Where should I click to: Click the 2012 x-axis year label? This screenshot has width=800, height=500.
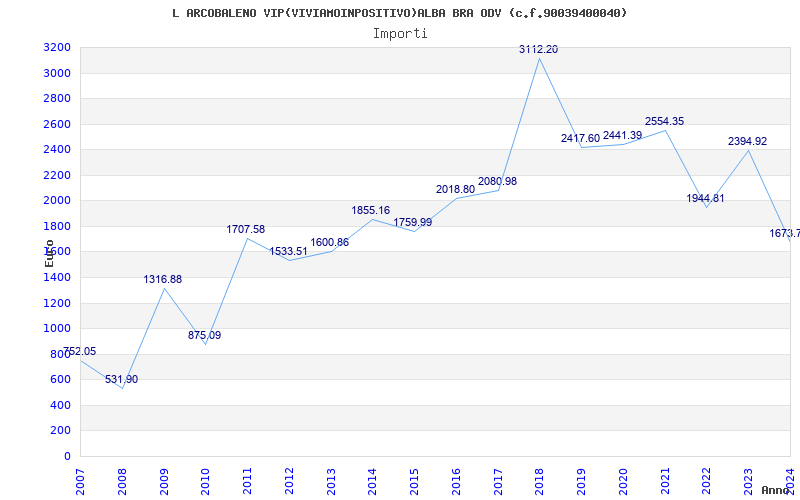click(x=289, y=482)
